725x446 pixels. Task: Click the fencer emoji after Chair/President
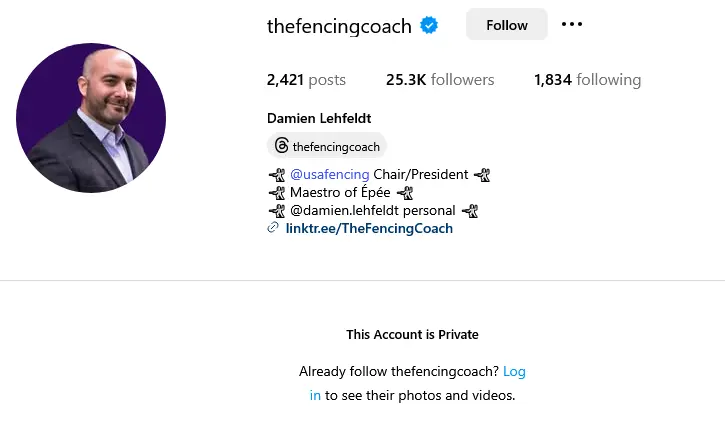[482, 175]
